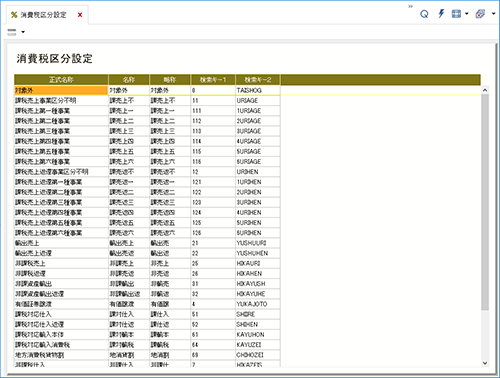
Task: Select the highlighted orange 対象外 cell
Action: point(61,90)
